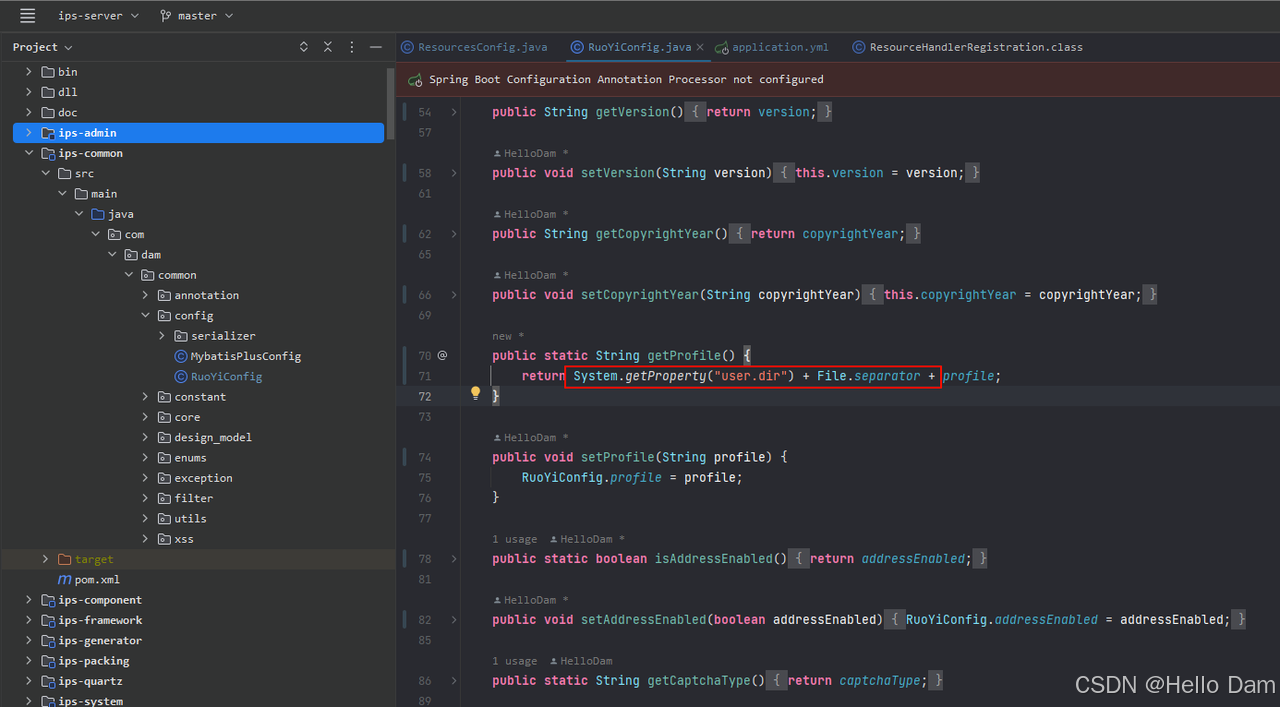Expand the serializer package
Image resolution: width=1280 pixels, height=707 pixels.
pyautogui.click(x=162, y=336)
